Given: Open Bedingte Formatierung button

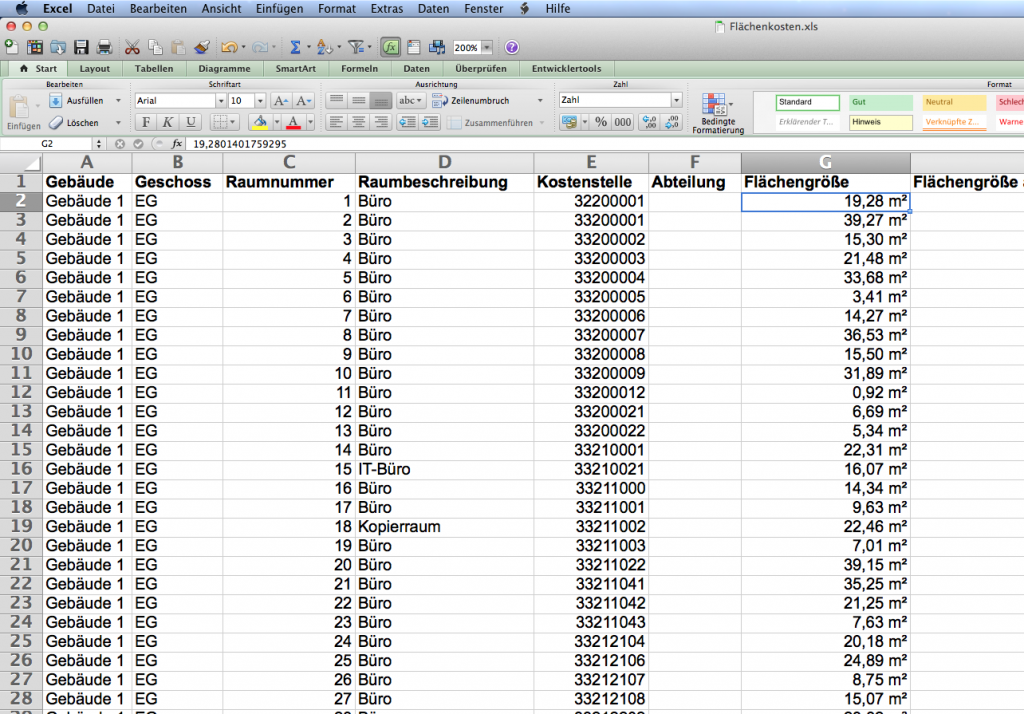Looking at the screenshot, I should (x=717, y=112).
